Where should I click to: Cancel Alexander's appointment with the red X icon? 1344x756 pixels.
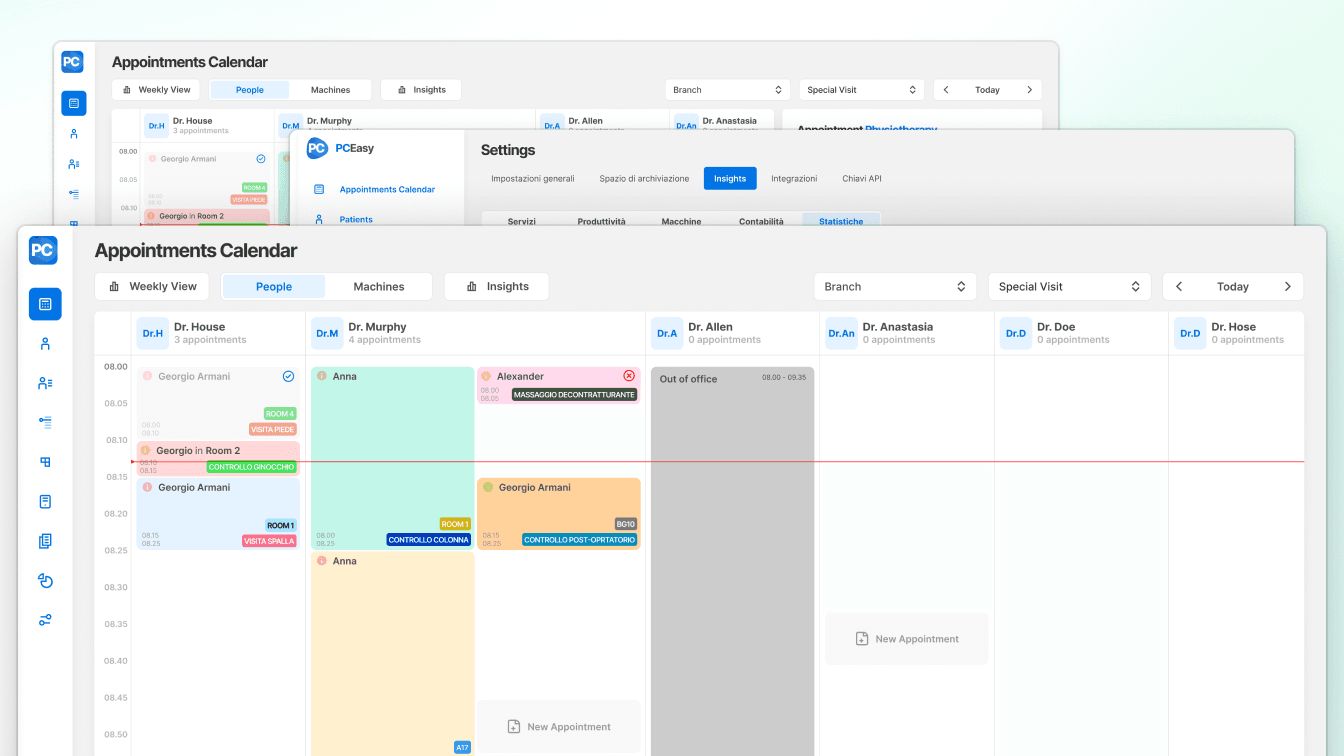629,375
